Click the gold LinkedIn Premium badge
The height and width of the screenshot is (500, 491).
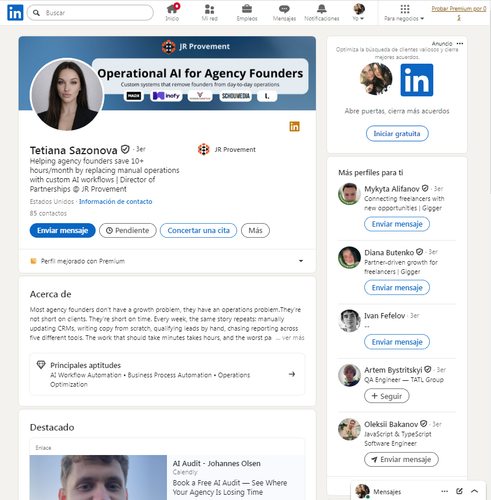[x=294, y=126]
